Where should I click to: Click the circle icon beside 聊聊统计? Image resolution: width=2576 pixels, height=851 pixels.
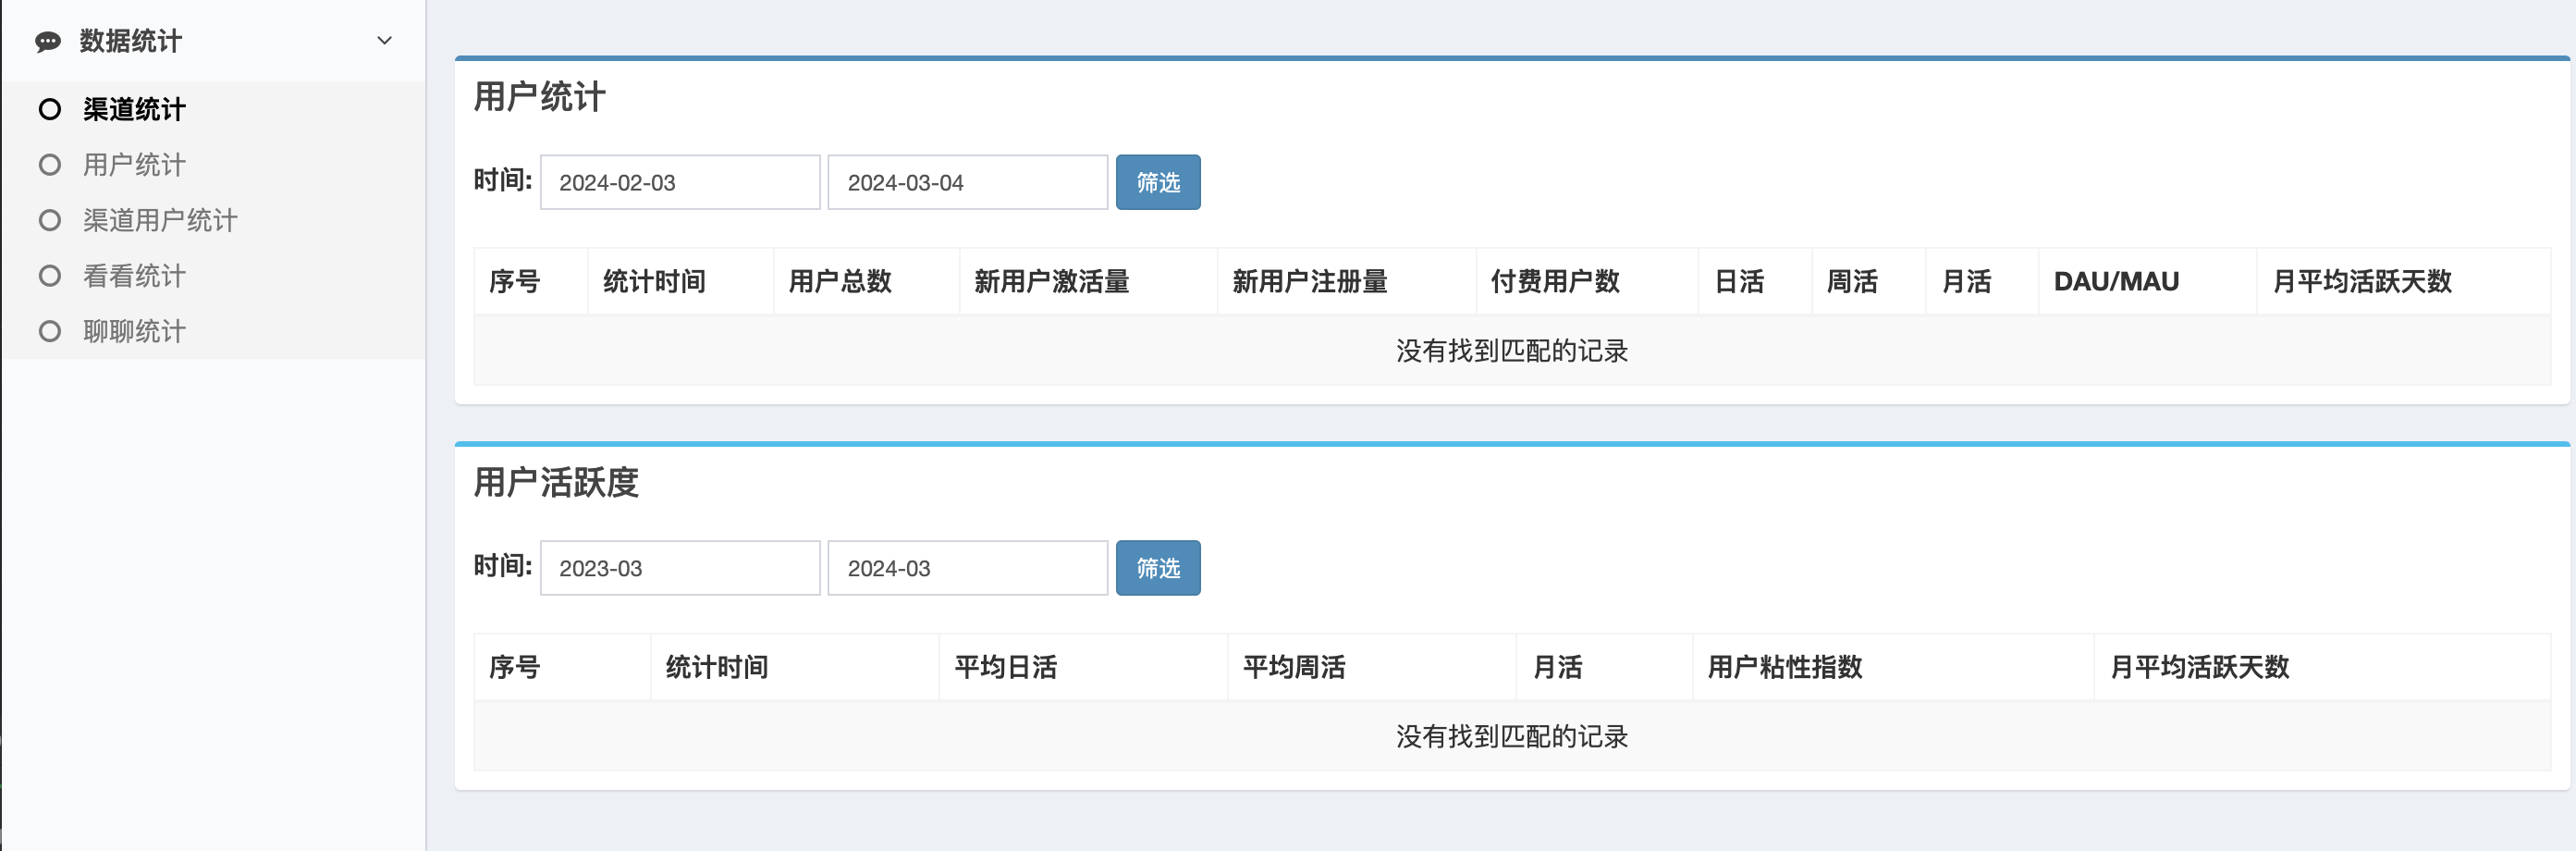tap(50, 331)
